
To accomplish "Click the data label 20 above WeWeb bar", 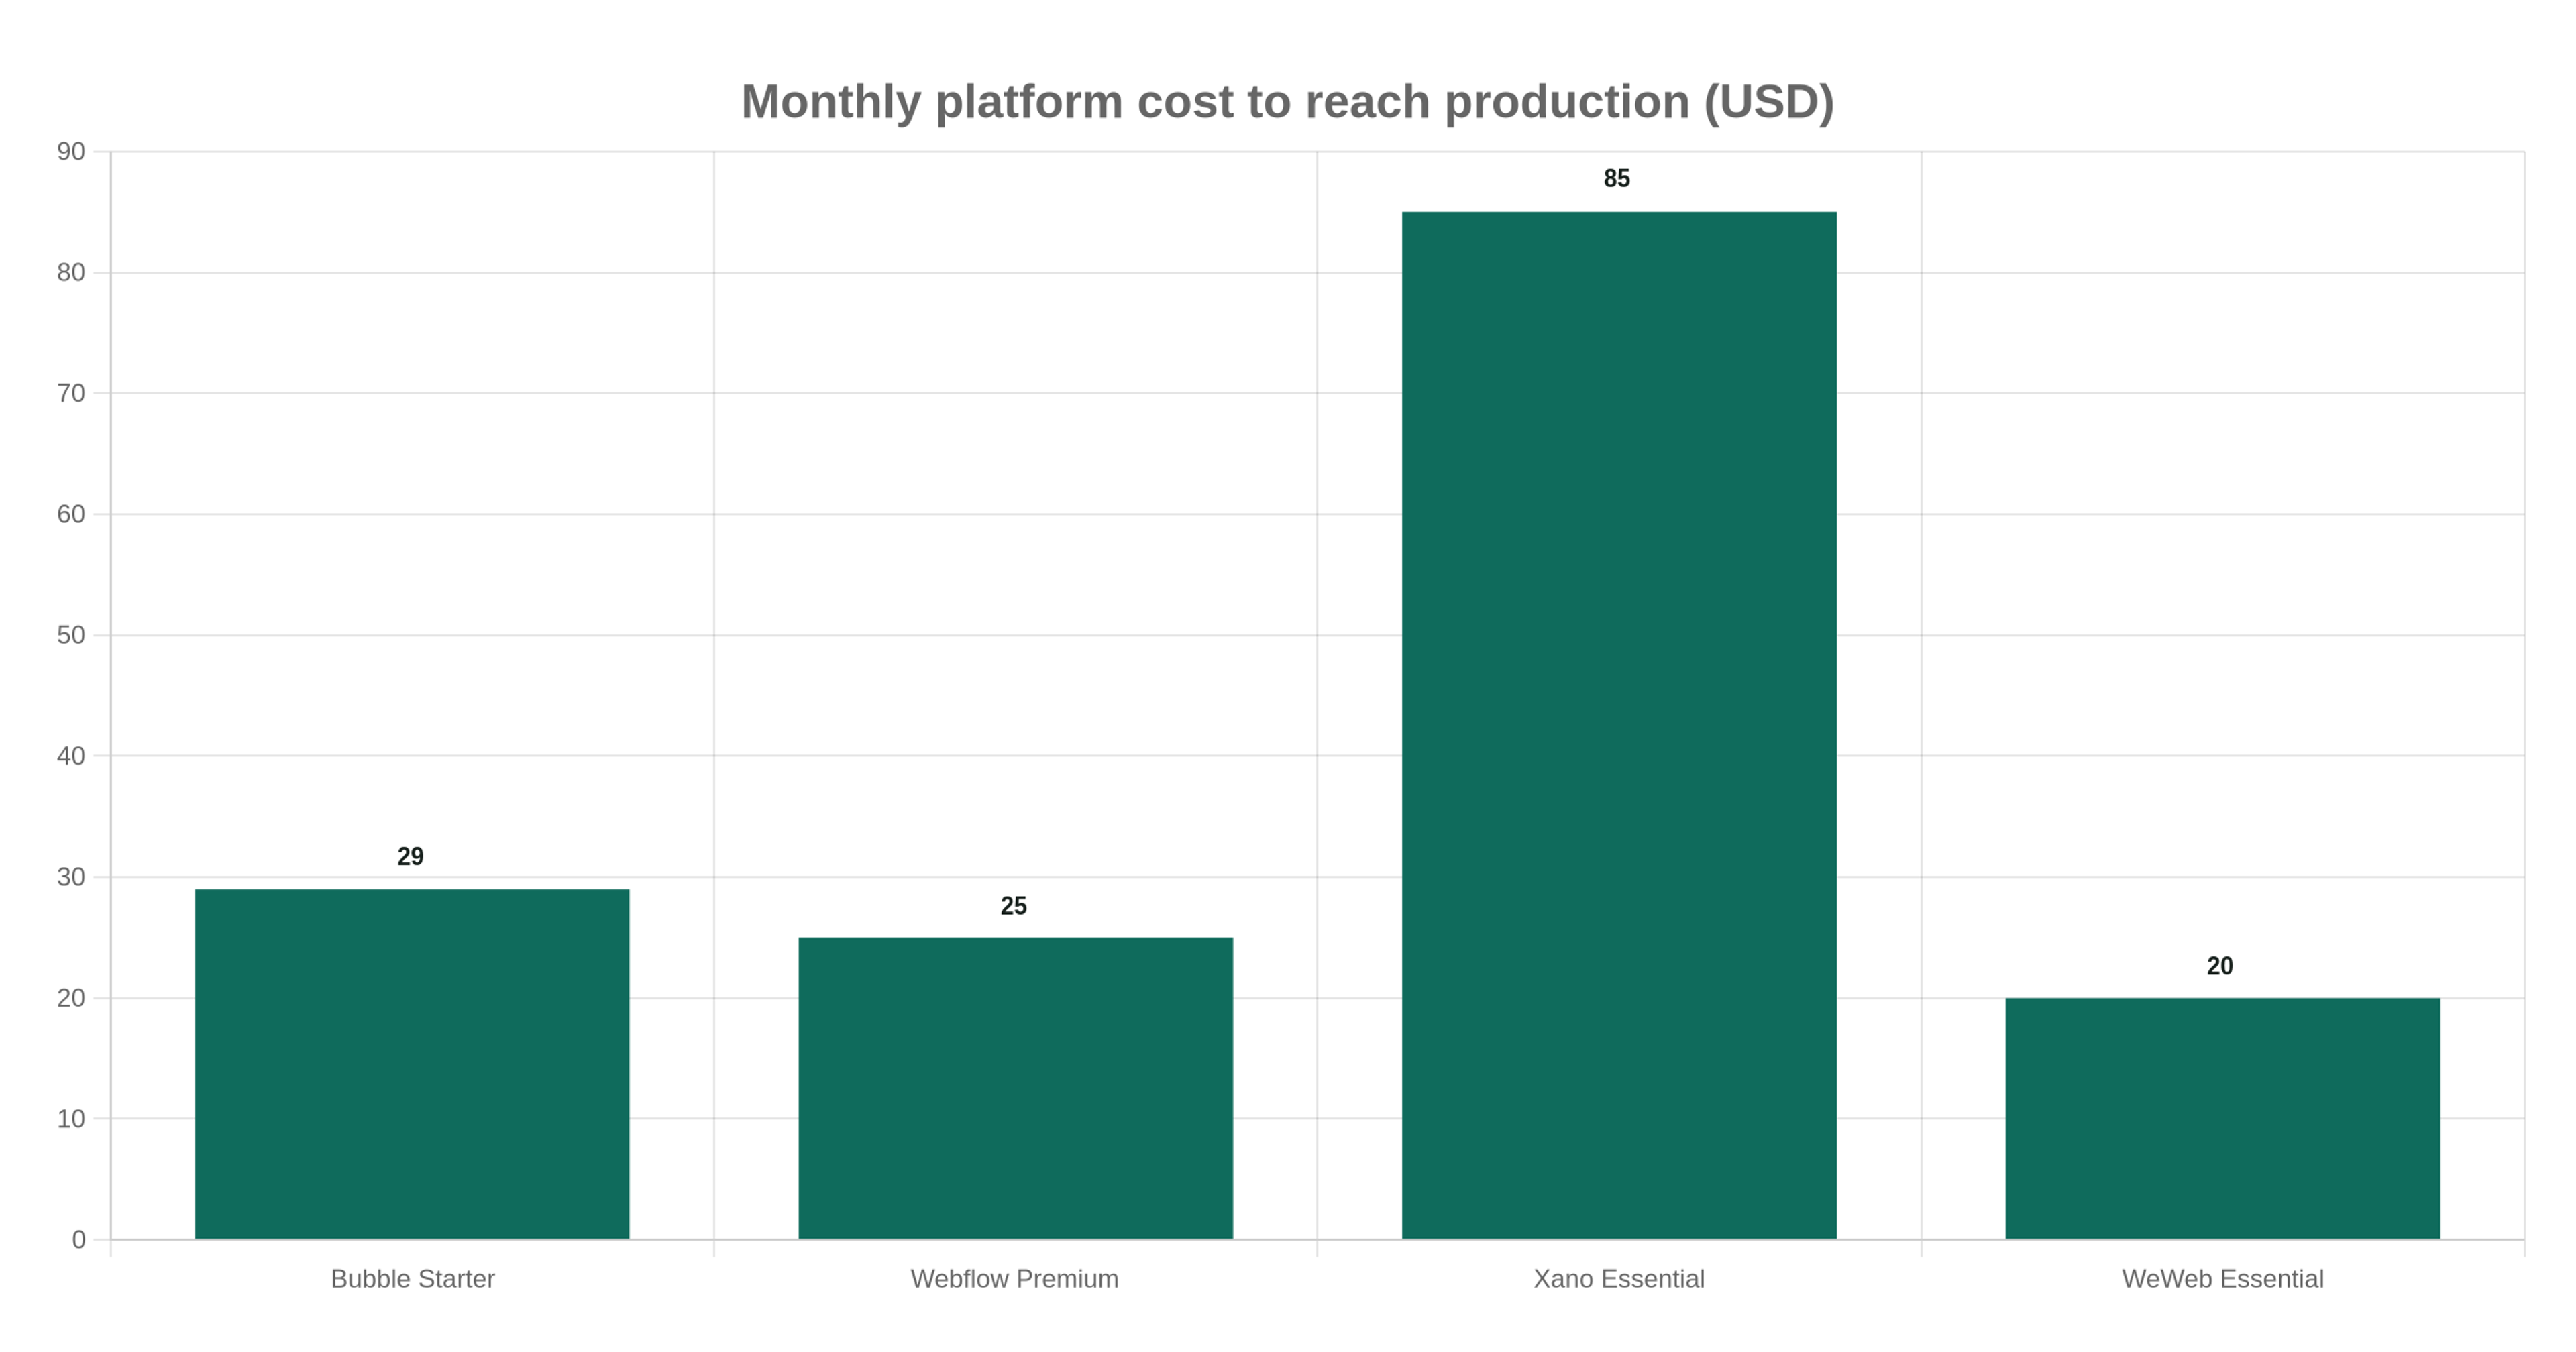I will [2220, 966].
